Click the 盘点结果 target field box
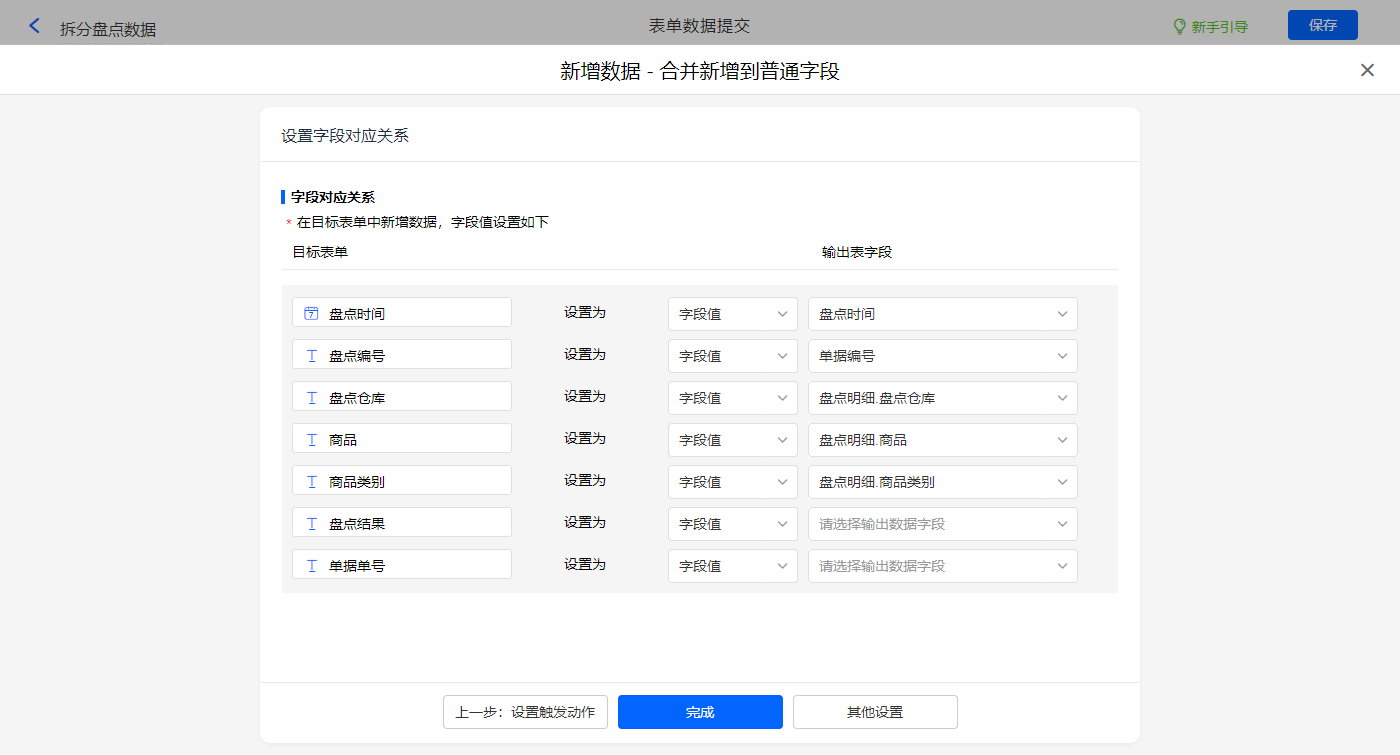Image resolution: width=1400 pixels, height=755 pixels. tap(402, 523)
